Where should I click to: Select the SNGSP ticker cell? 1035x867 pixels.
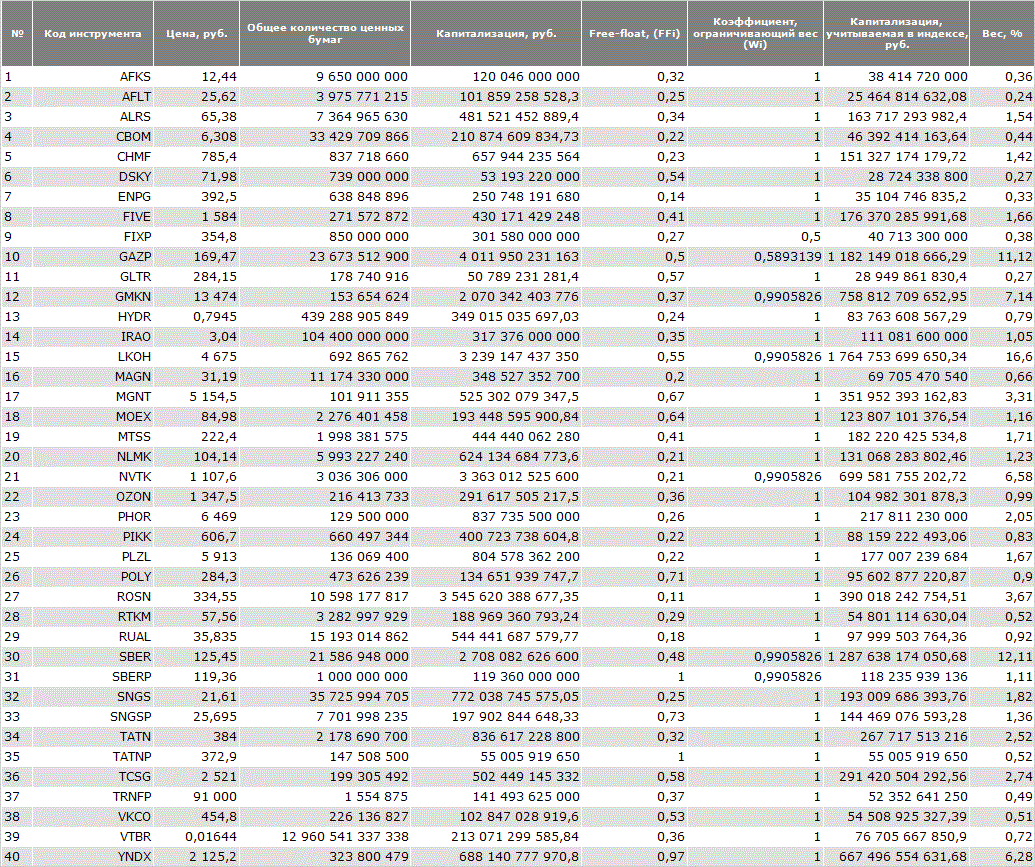click(93, 716)
